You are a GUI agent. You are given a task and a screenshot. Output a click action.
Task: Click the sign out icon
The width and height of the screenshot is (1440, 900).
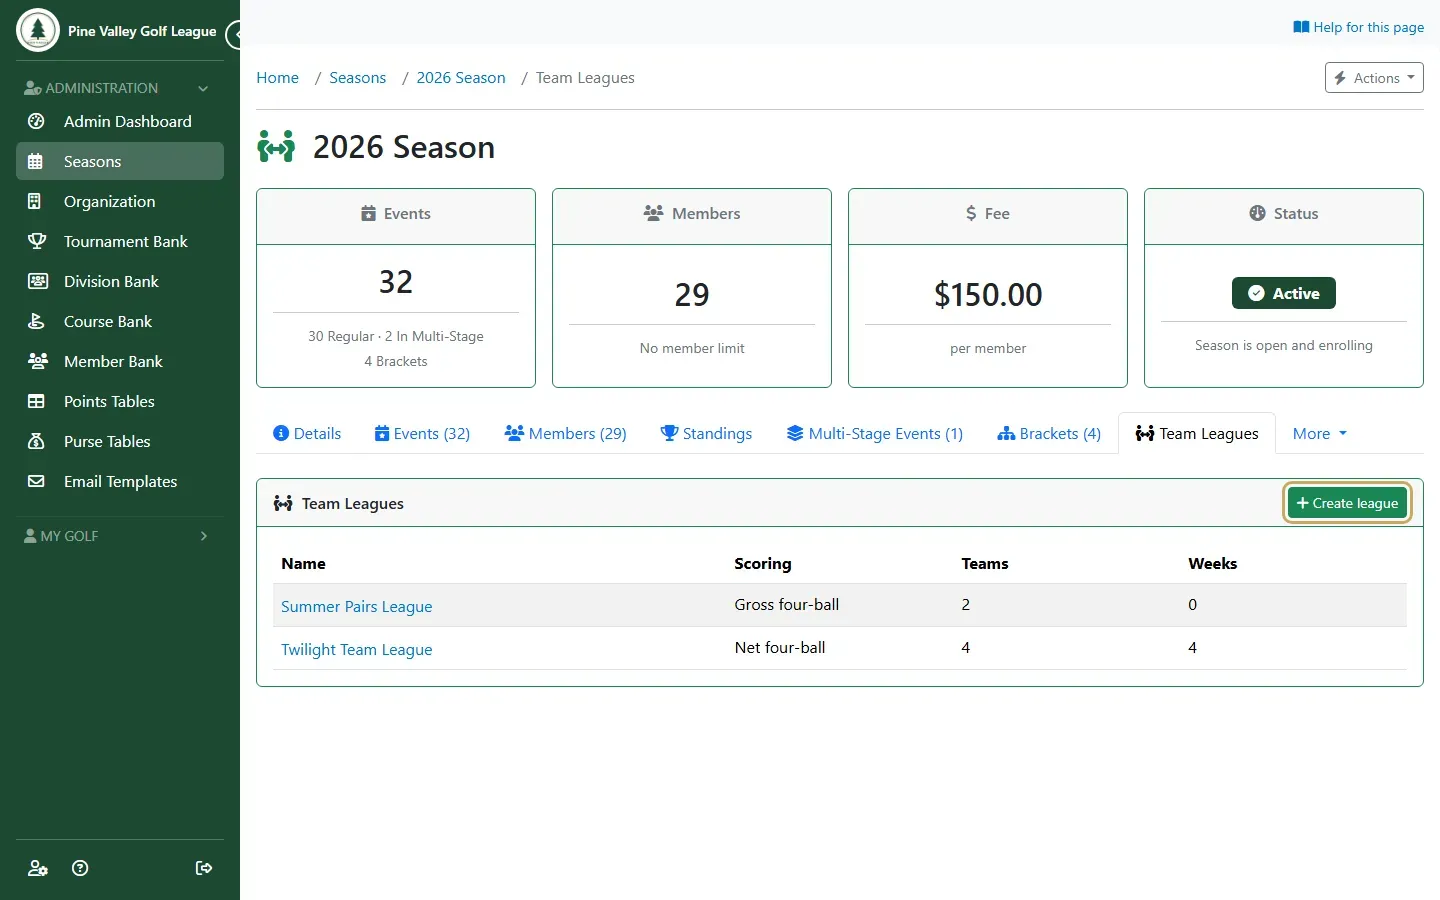(x=204, y=868)
